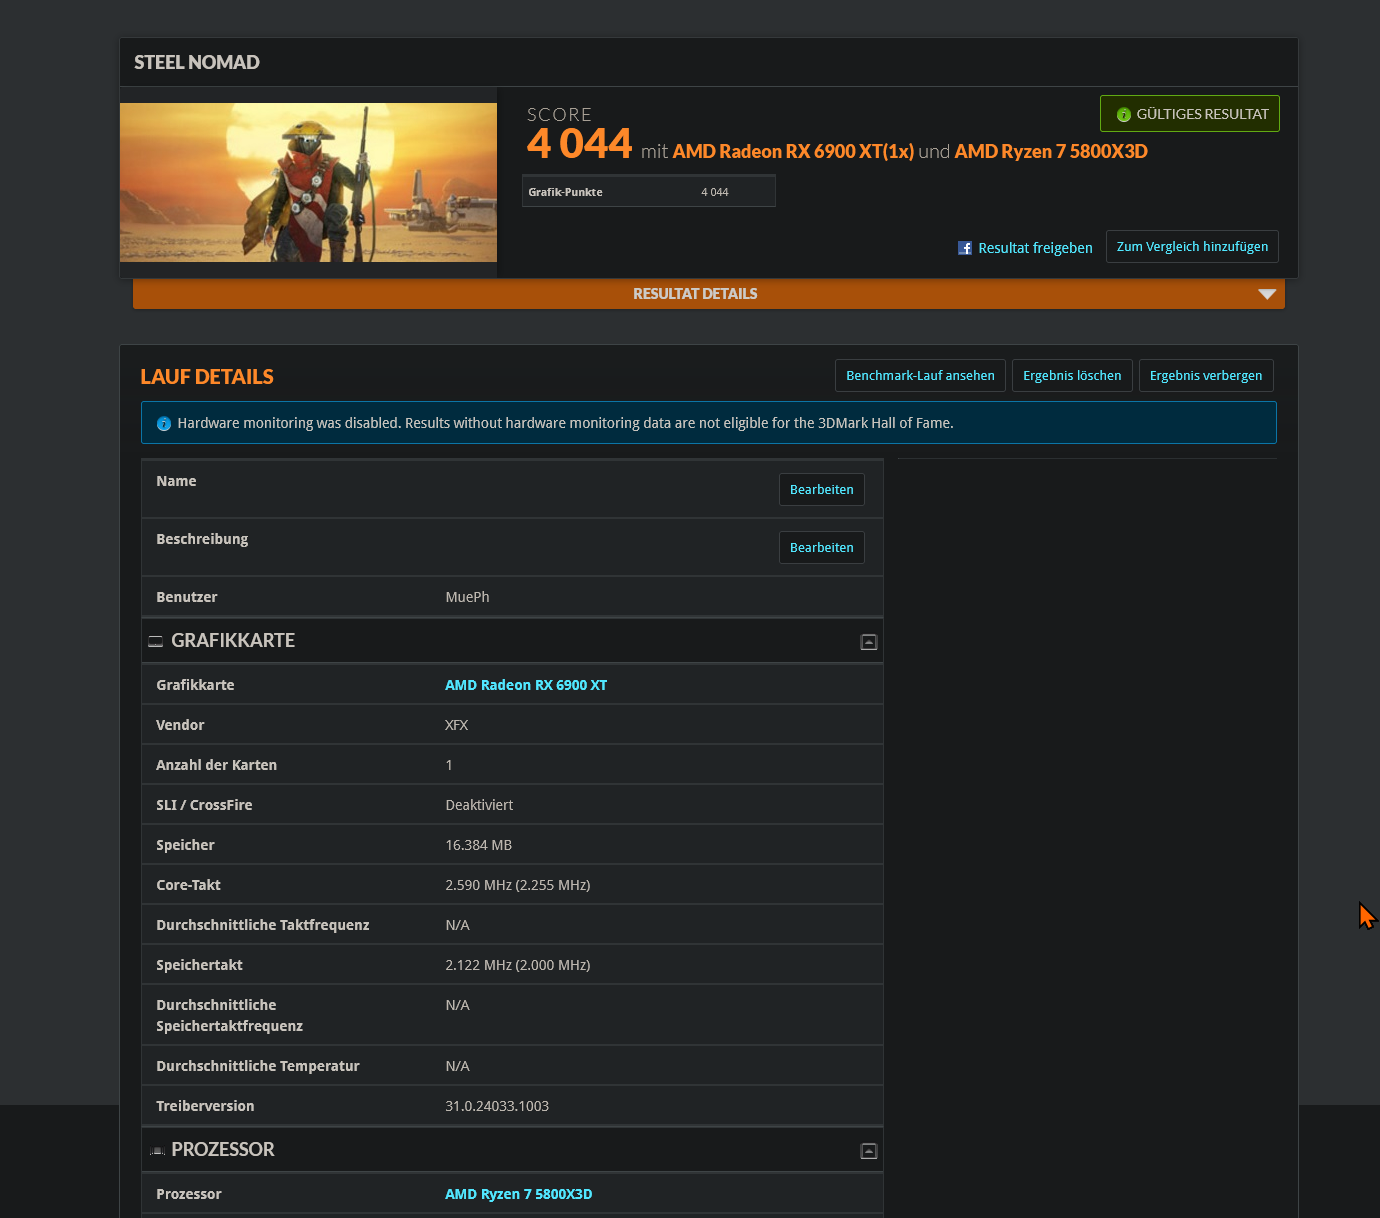Viewport: 1380px width, 1218px height.
Task: Collapse the PROZESSOR section
Action: 869,1151
